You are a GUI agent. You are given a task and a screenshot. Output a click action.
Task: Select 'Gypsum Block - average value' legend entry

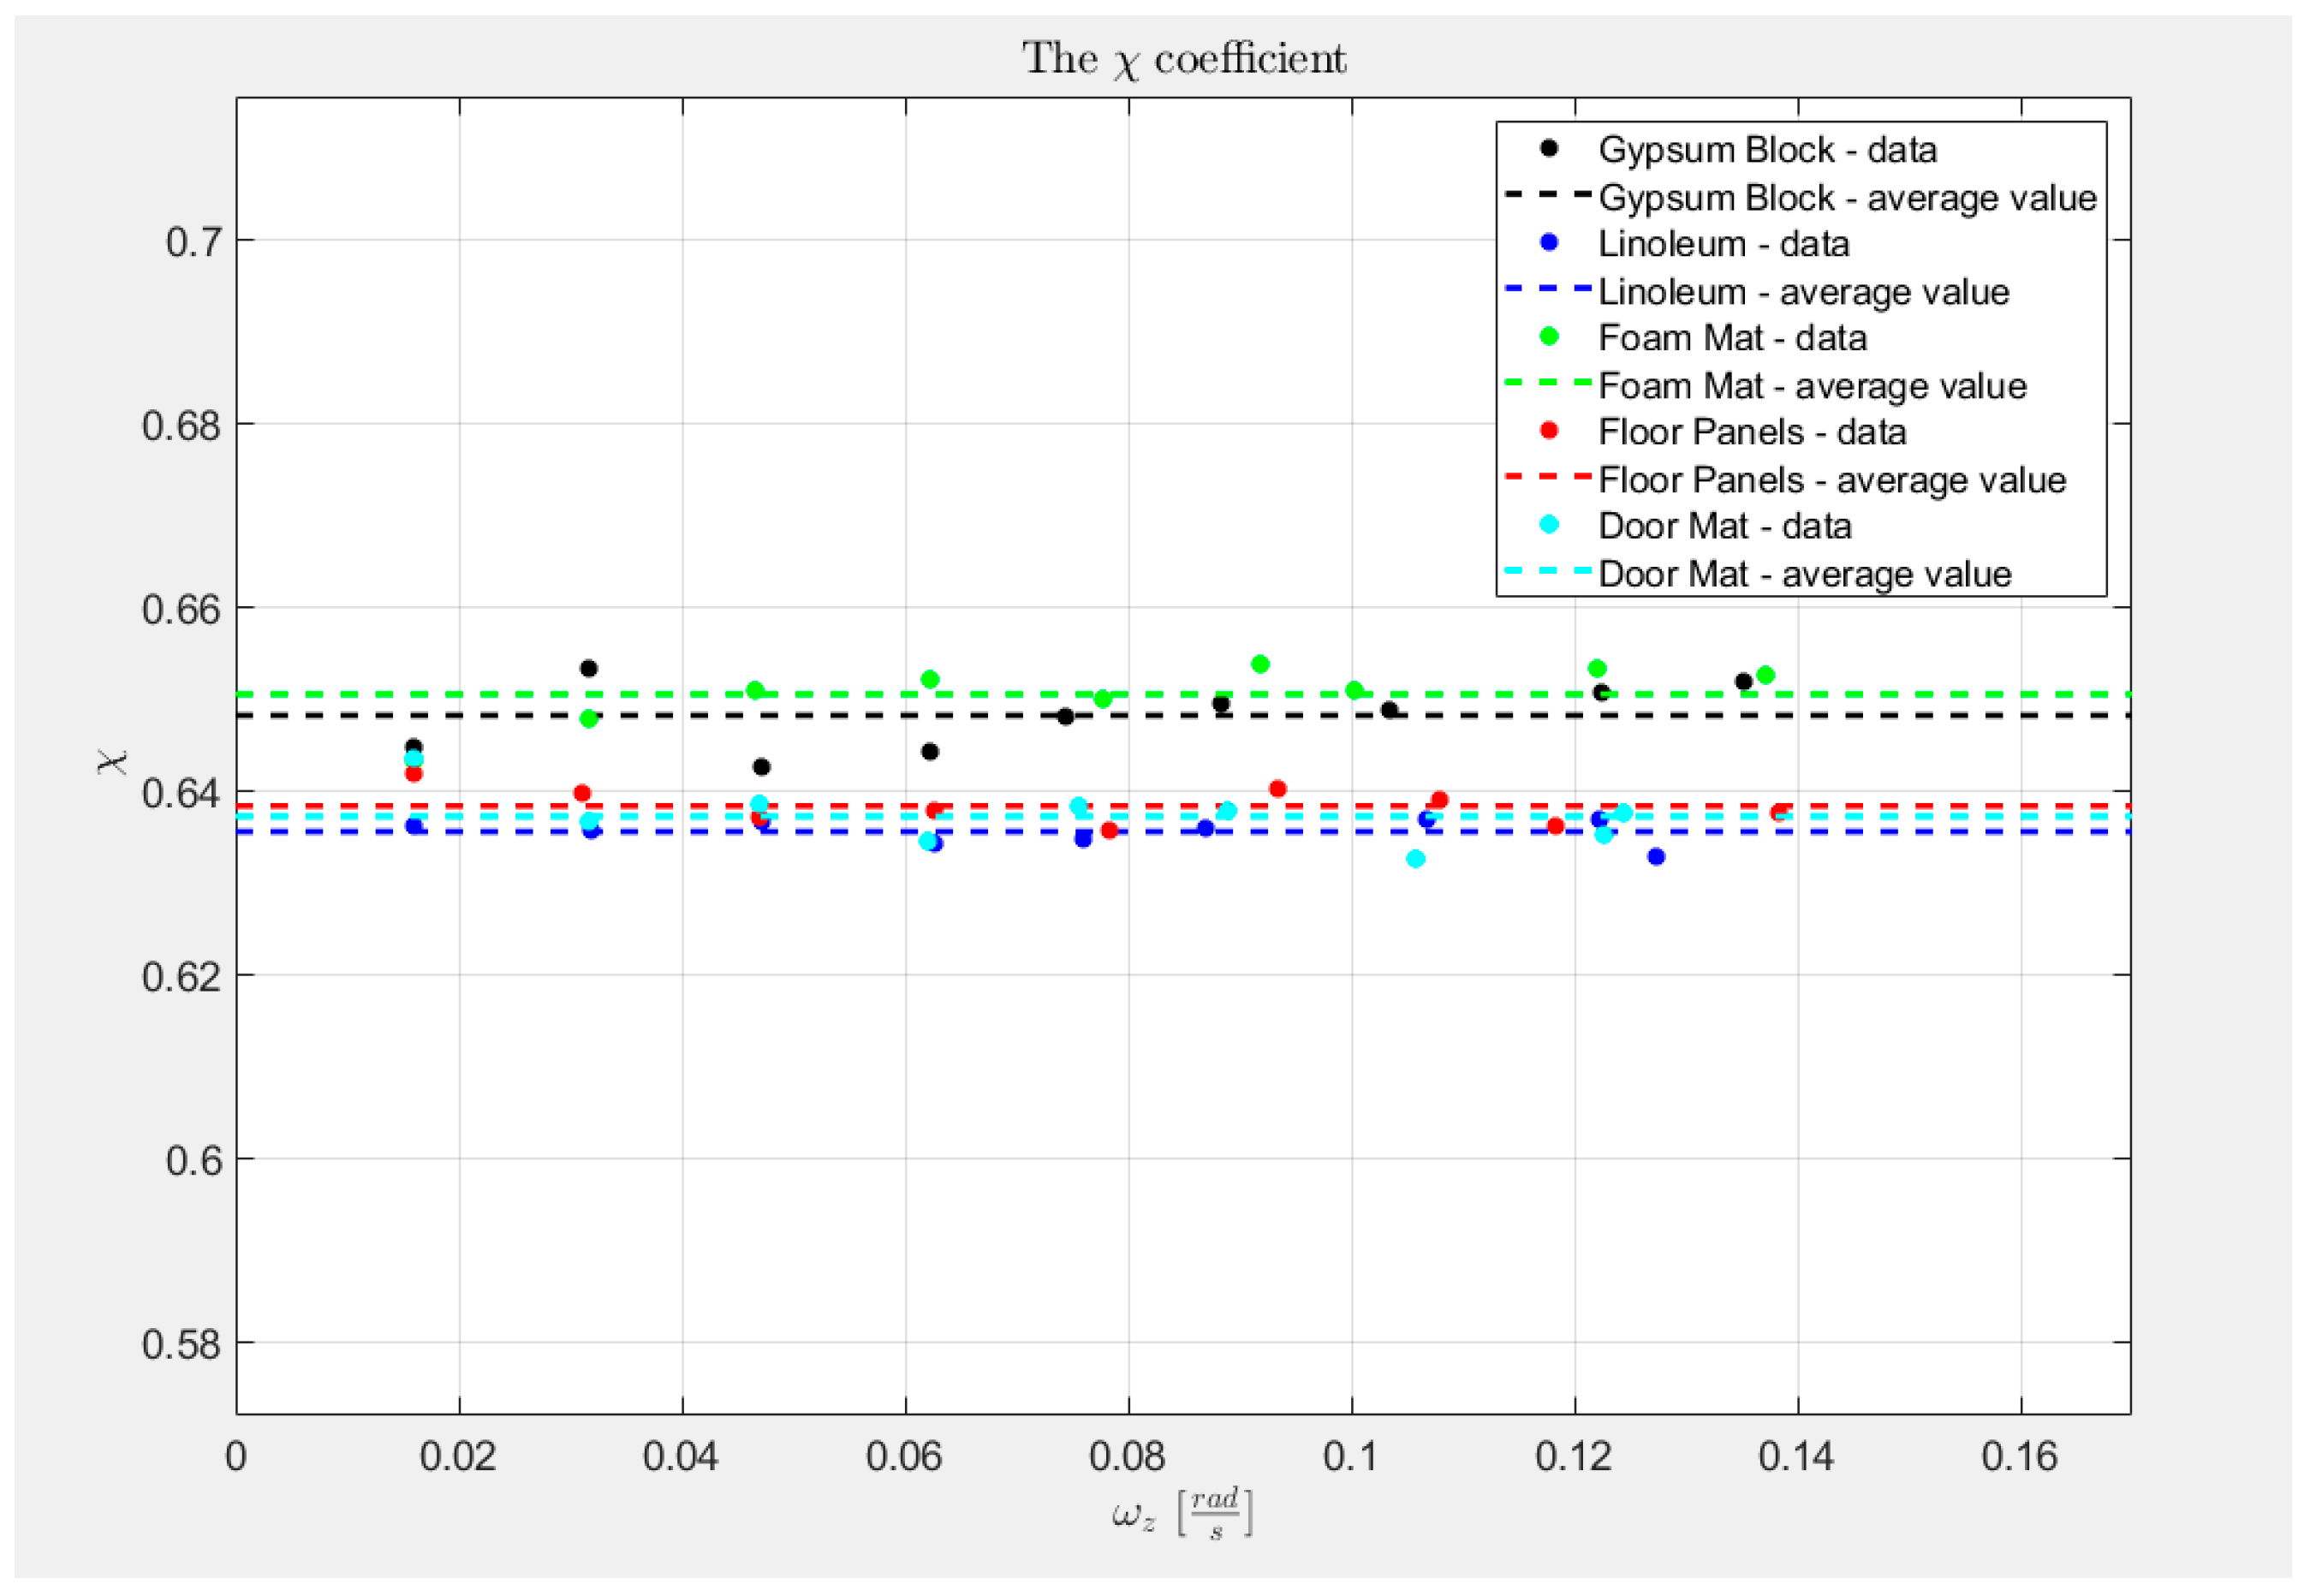1847,198
